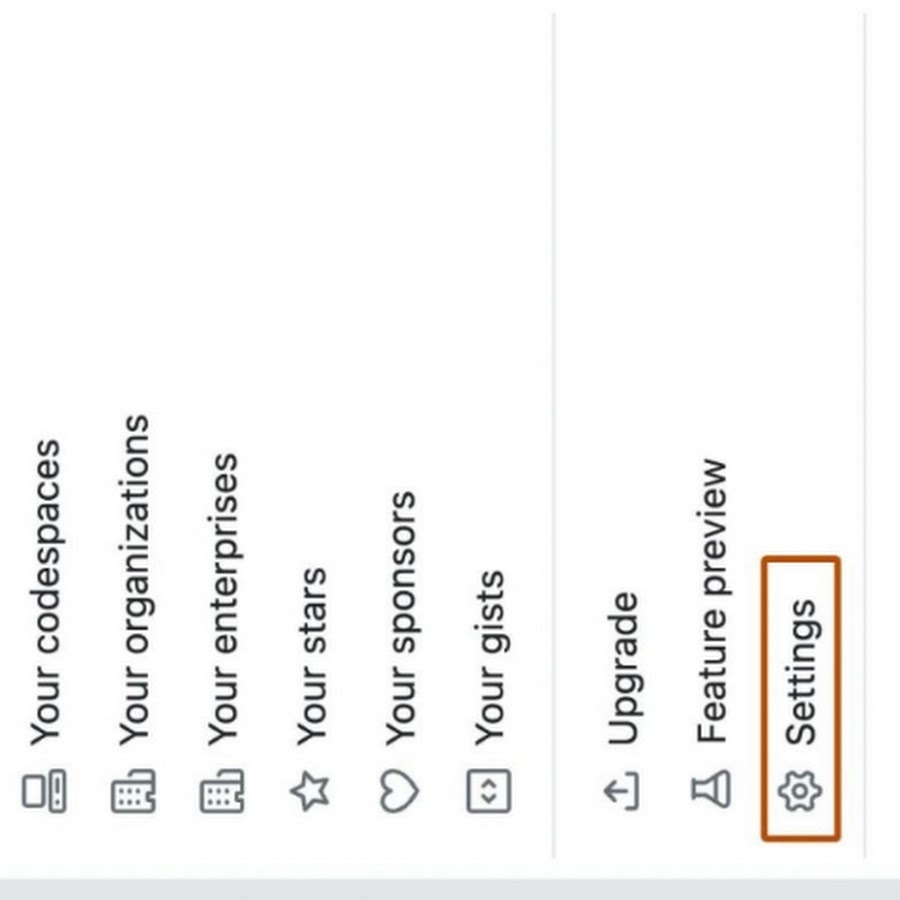The width and height of the screenshot is (900, 900).
Task: Click the Settings gear icon
Action: (x=800, y=792)
